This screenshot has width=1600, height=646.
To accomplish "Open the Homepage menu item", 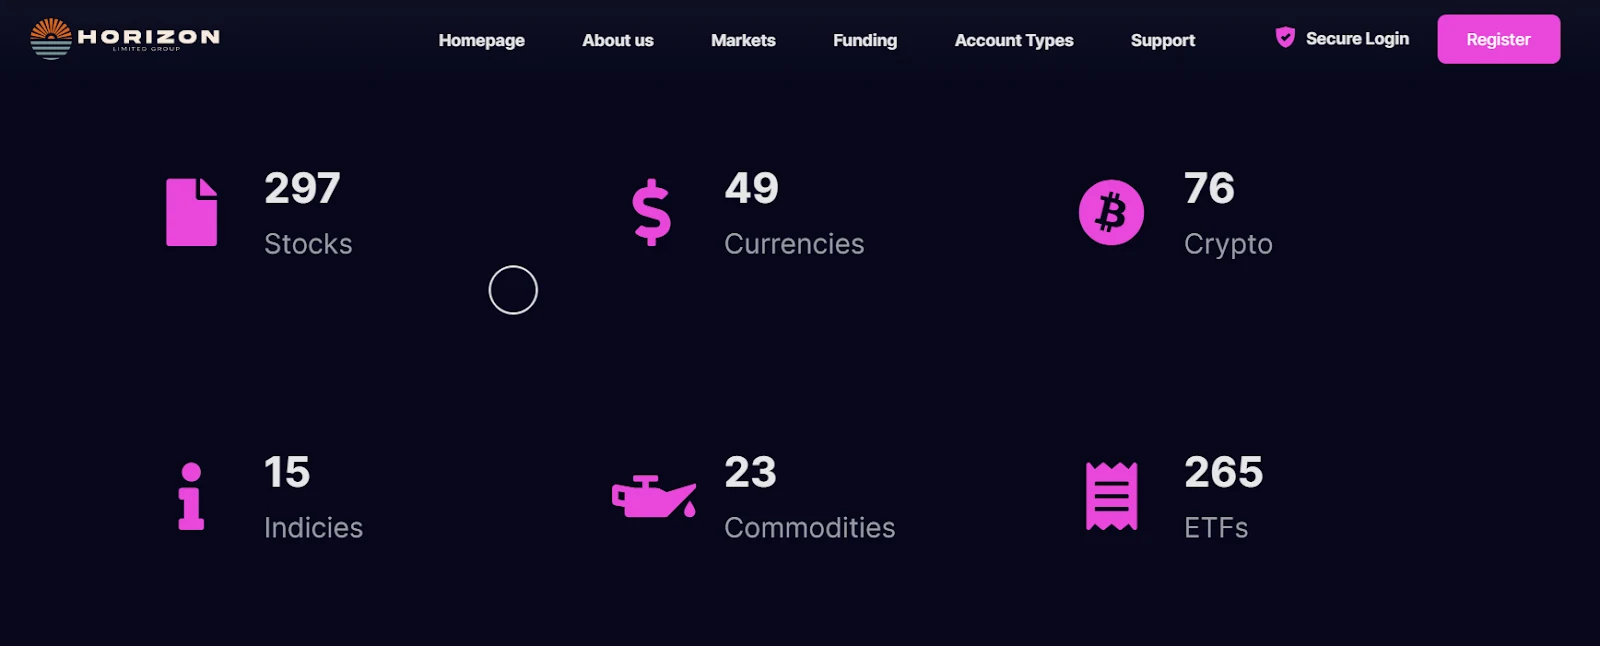I will (481, 40).
